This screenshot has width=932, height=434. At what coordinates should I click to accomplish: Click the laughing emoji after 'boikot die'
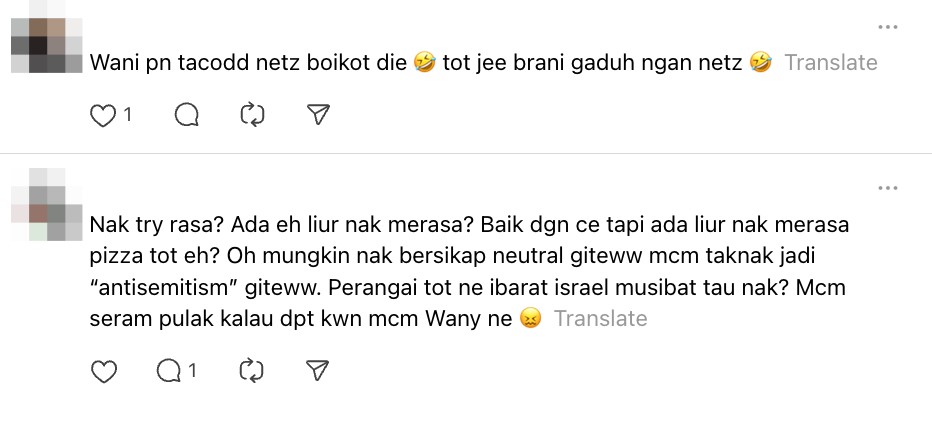click(x=424, y=63)
